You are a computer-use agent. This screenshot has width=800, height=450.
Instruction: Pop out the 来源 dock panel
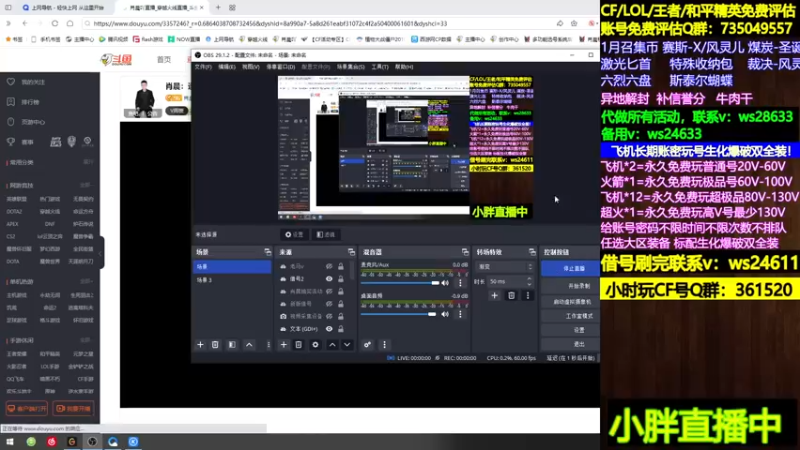(351, 252)
